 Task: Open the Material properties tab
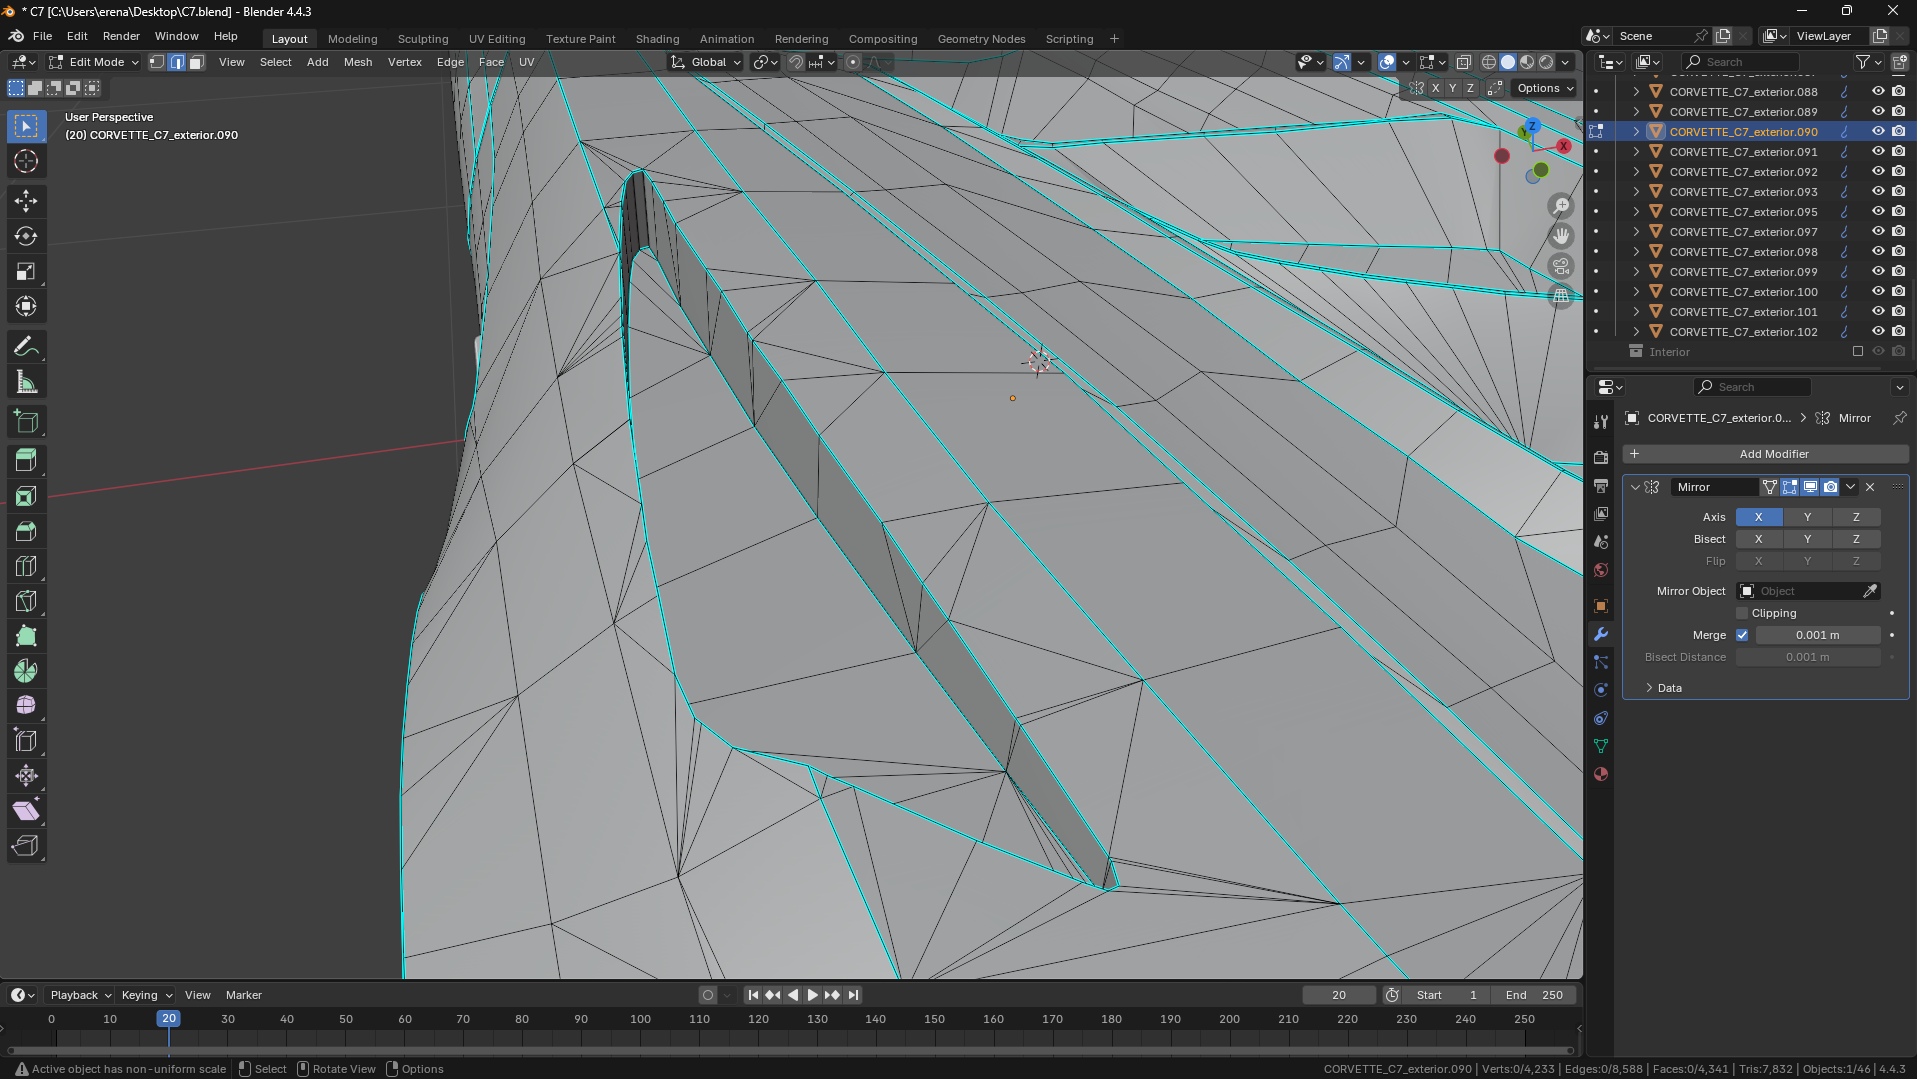[1601, 774]
